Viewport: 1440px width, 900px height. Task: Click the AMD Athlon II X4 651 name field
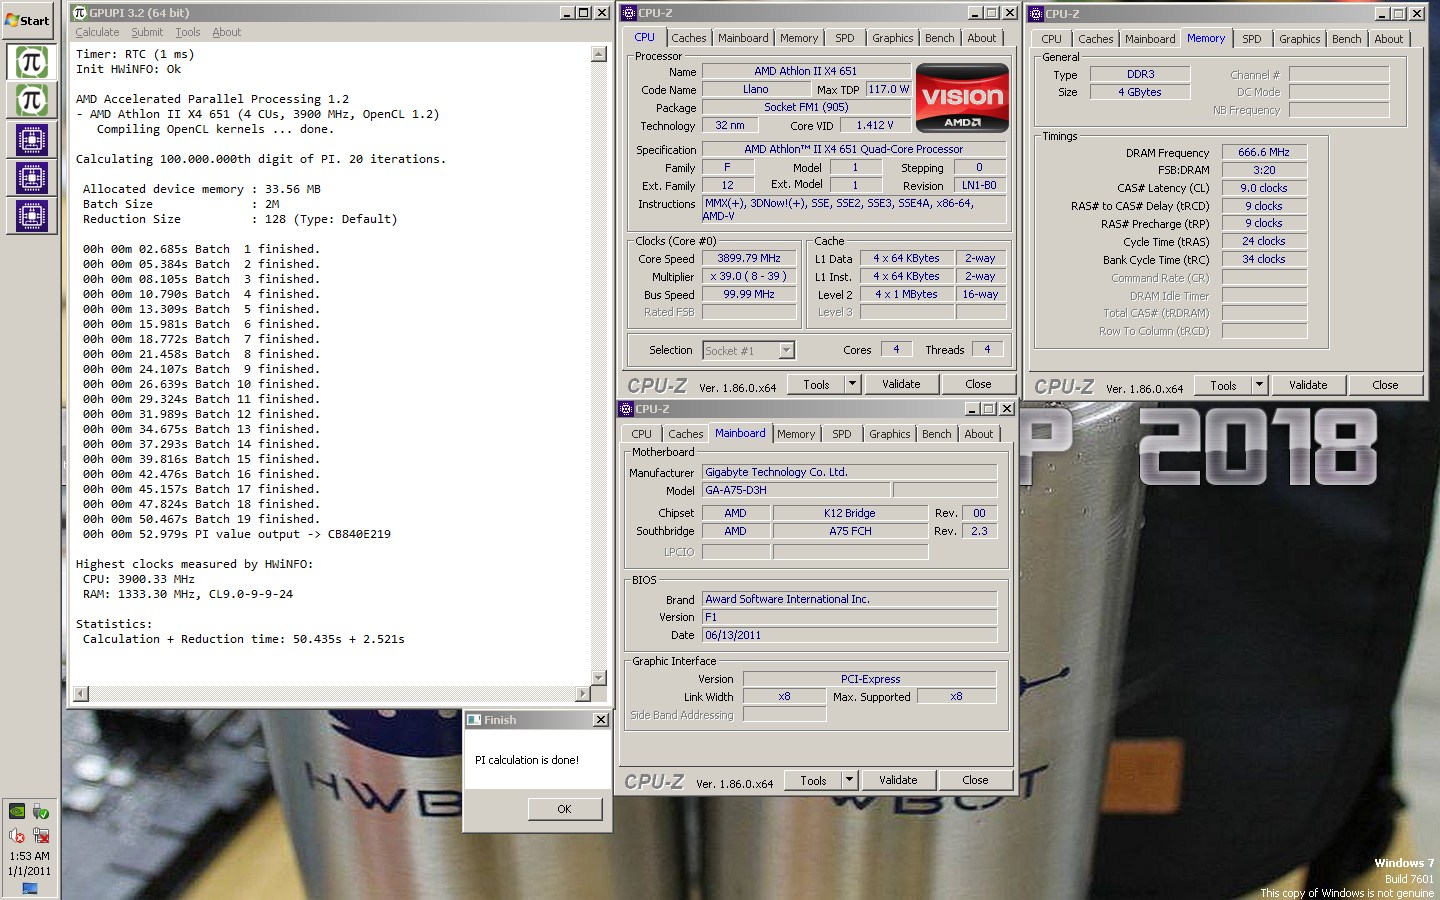[x=805, y=71]
